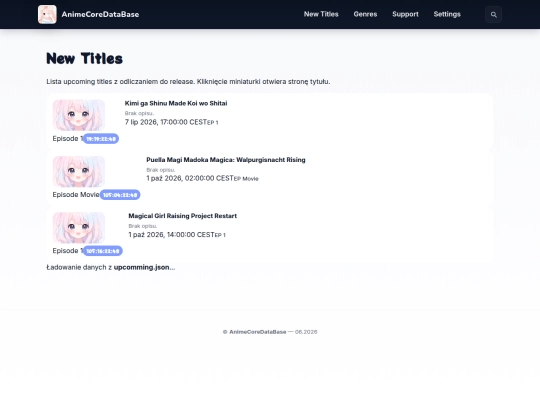Open the Support menu item
Screen dimensions: 540x405
coord(405,14)
